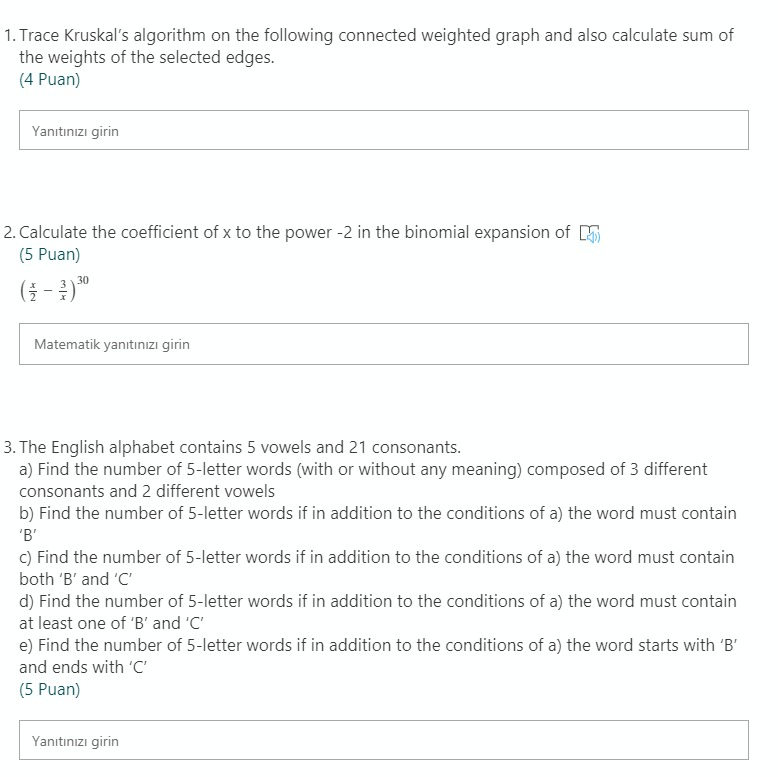The image size is (778, 777).
Task: Click the question number '2.' marker
Action: pos(9,232)
